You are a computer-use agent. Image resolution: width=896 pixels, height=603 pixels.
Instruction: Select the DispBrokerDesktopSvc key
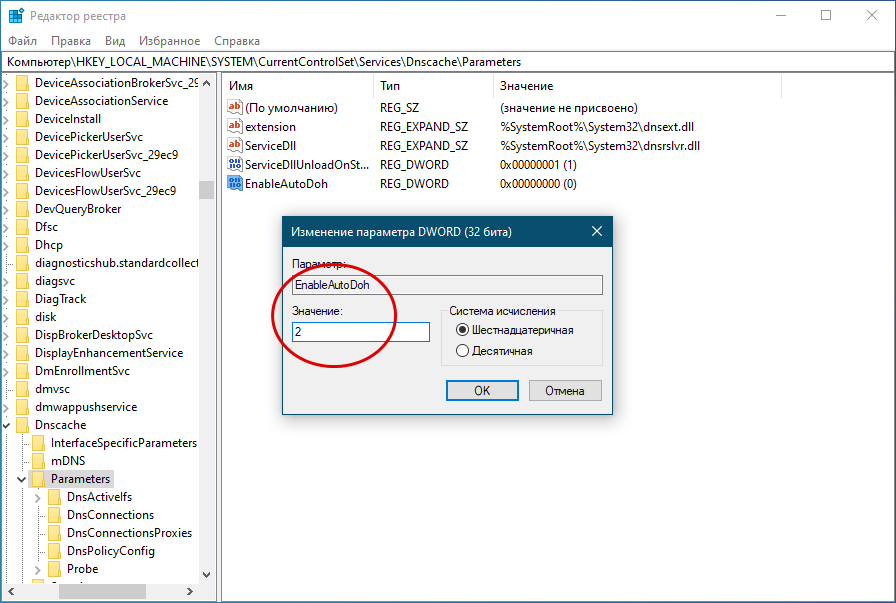click(x=94, y=335)
